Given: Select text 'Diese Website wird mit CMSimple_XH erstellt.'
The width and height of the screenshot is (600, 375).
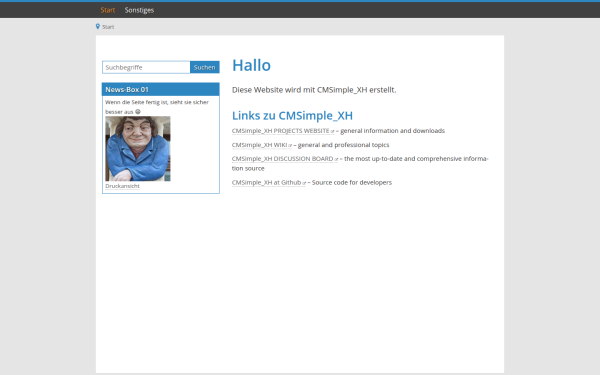Looking at the screenshot, I should tap(314, 90).
